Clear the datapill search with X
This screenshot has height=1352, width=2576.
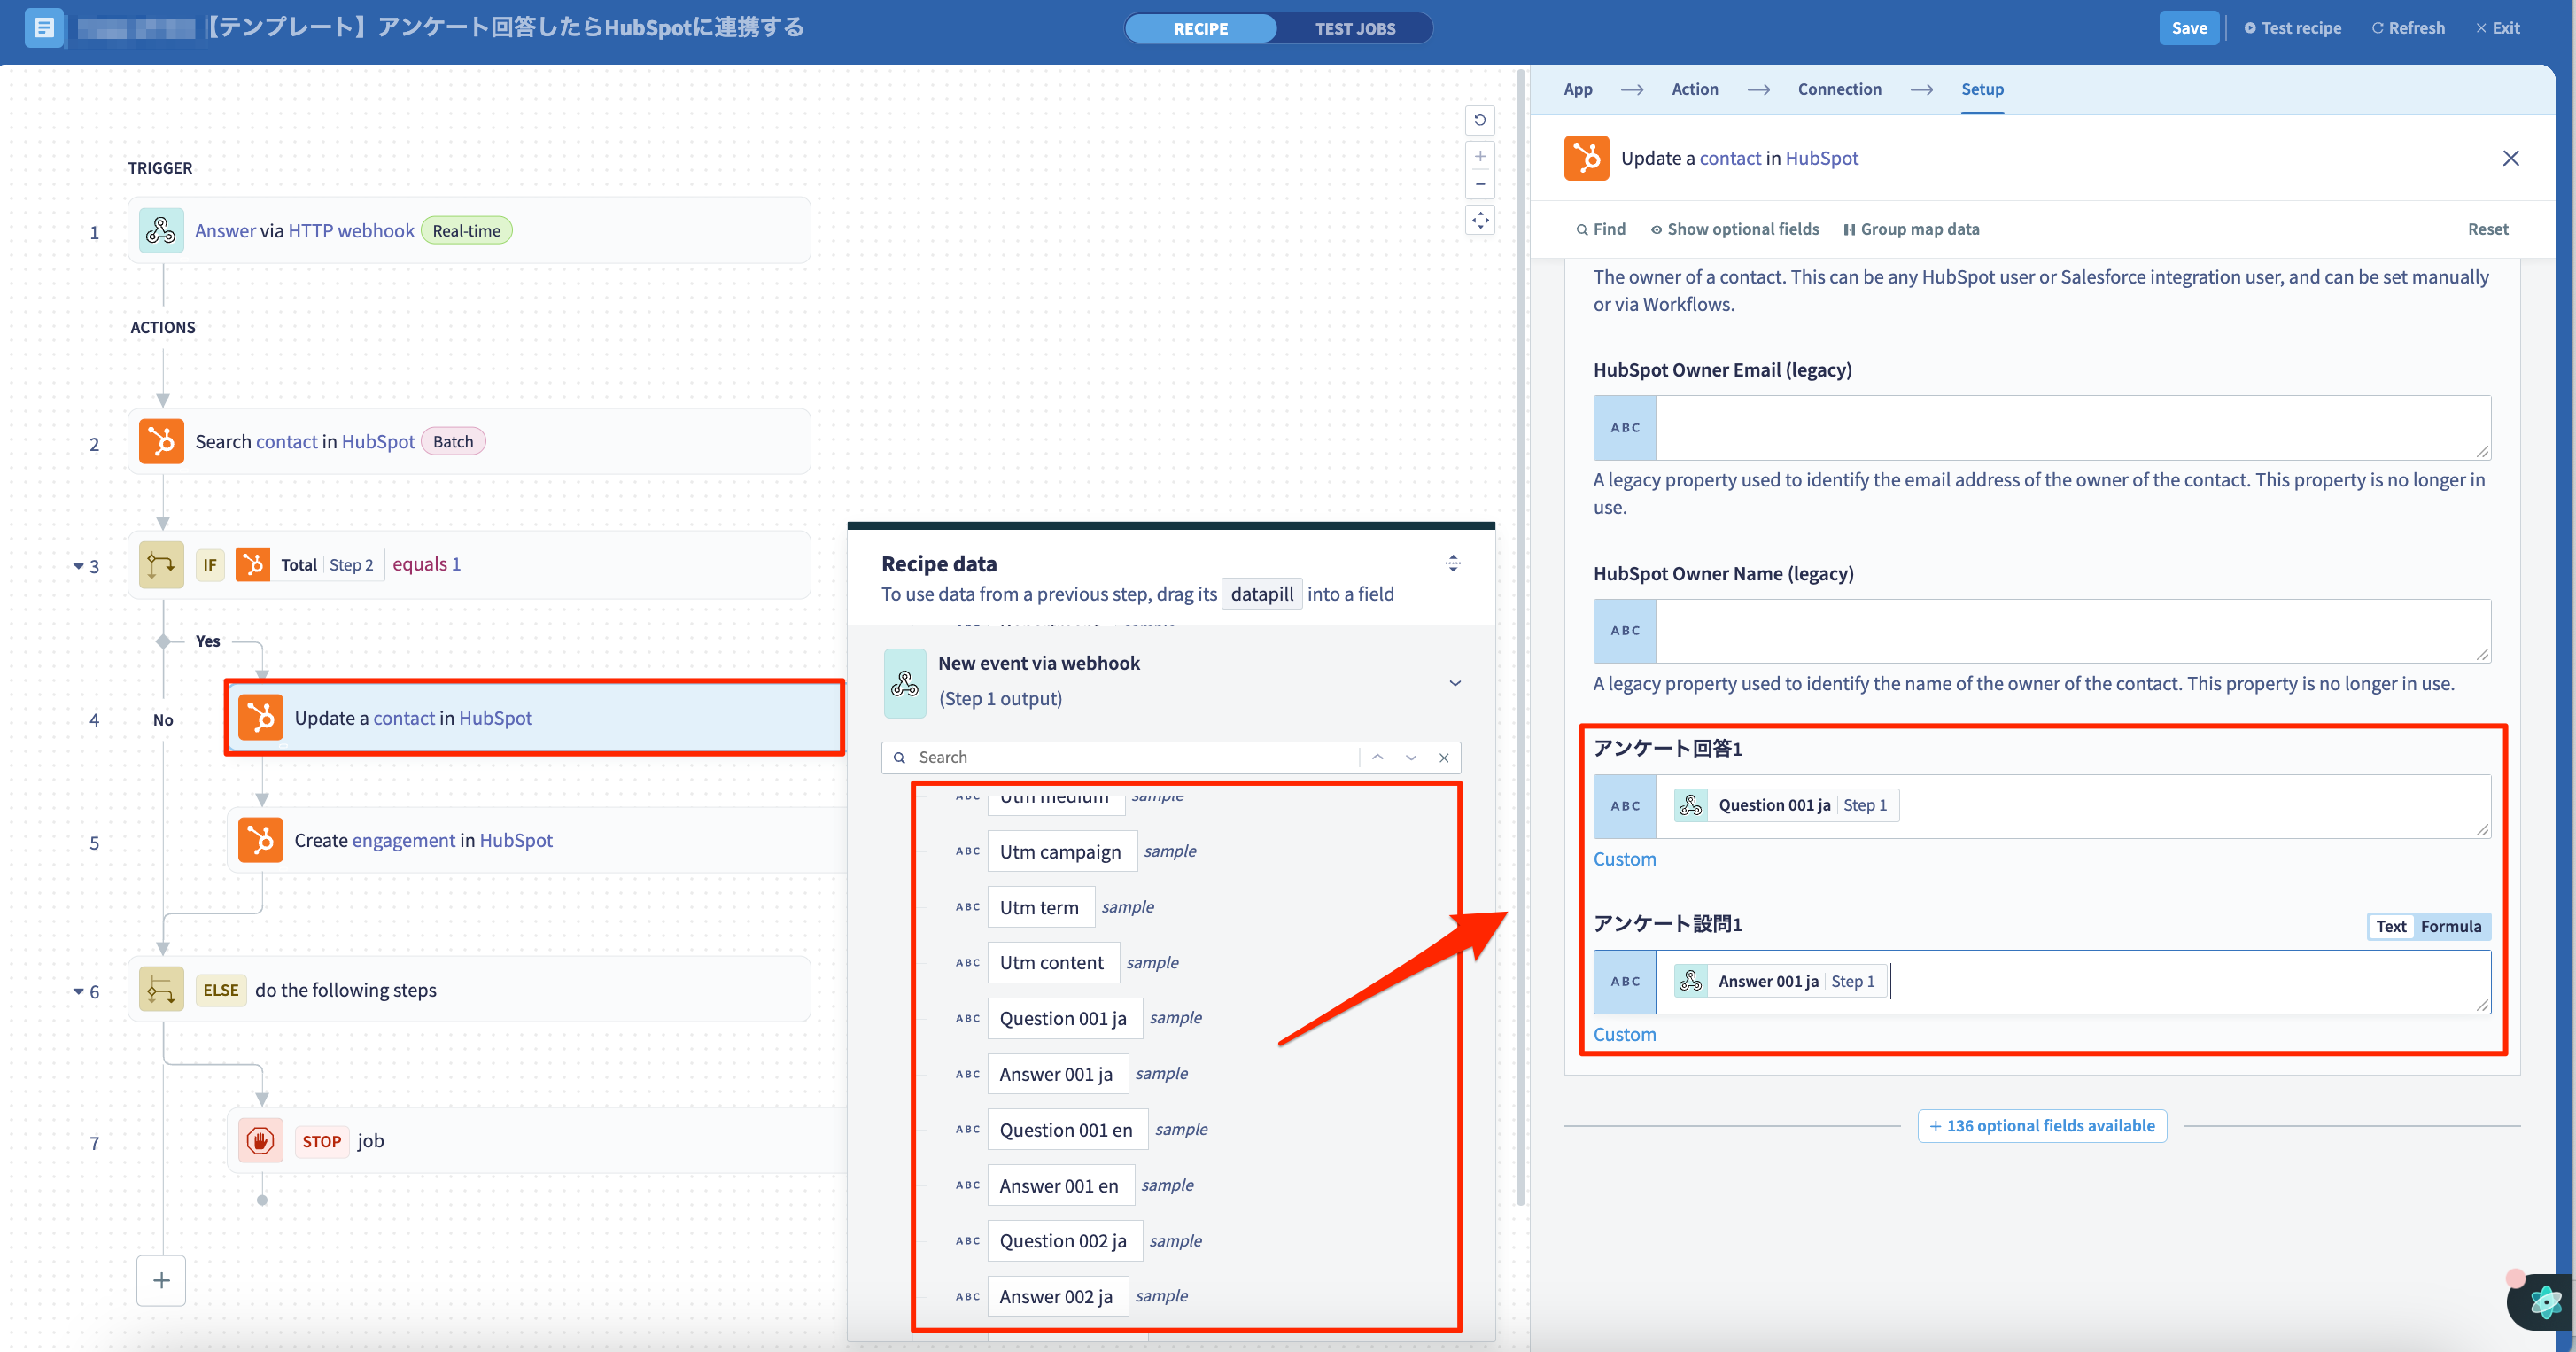coord(1444,757)
